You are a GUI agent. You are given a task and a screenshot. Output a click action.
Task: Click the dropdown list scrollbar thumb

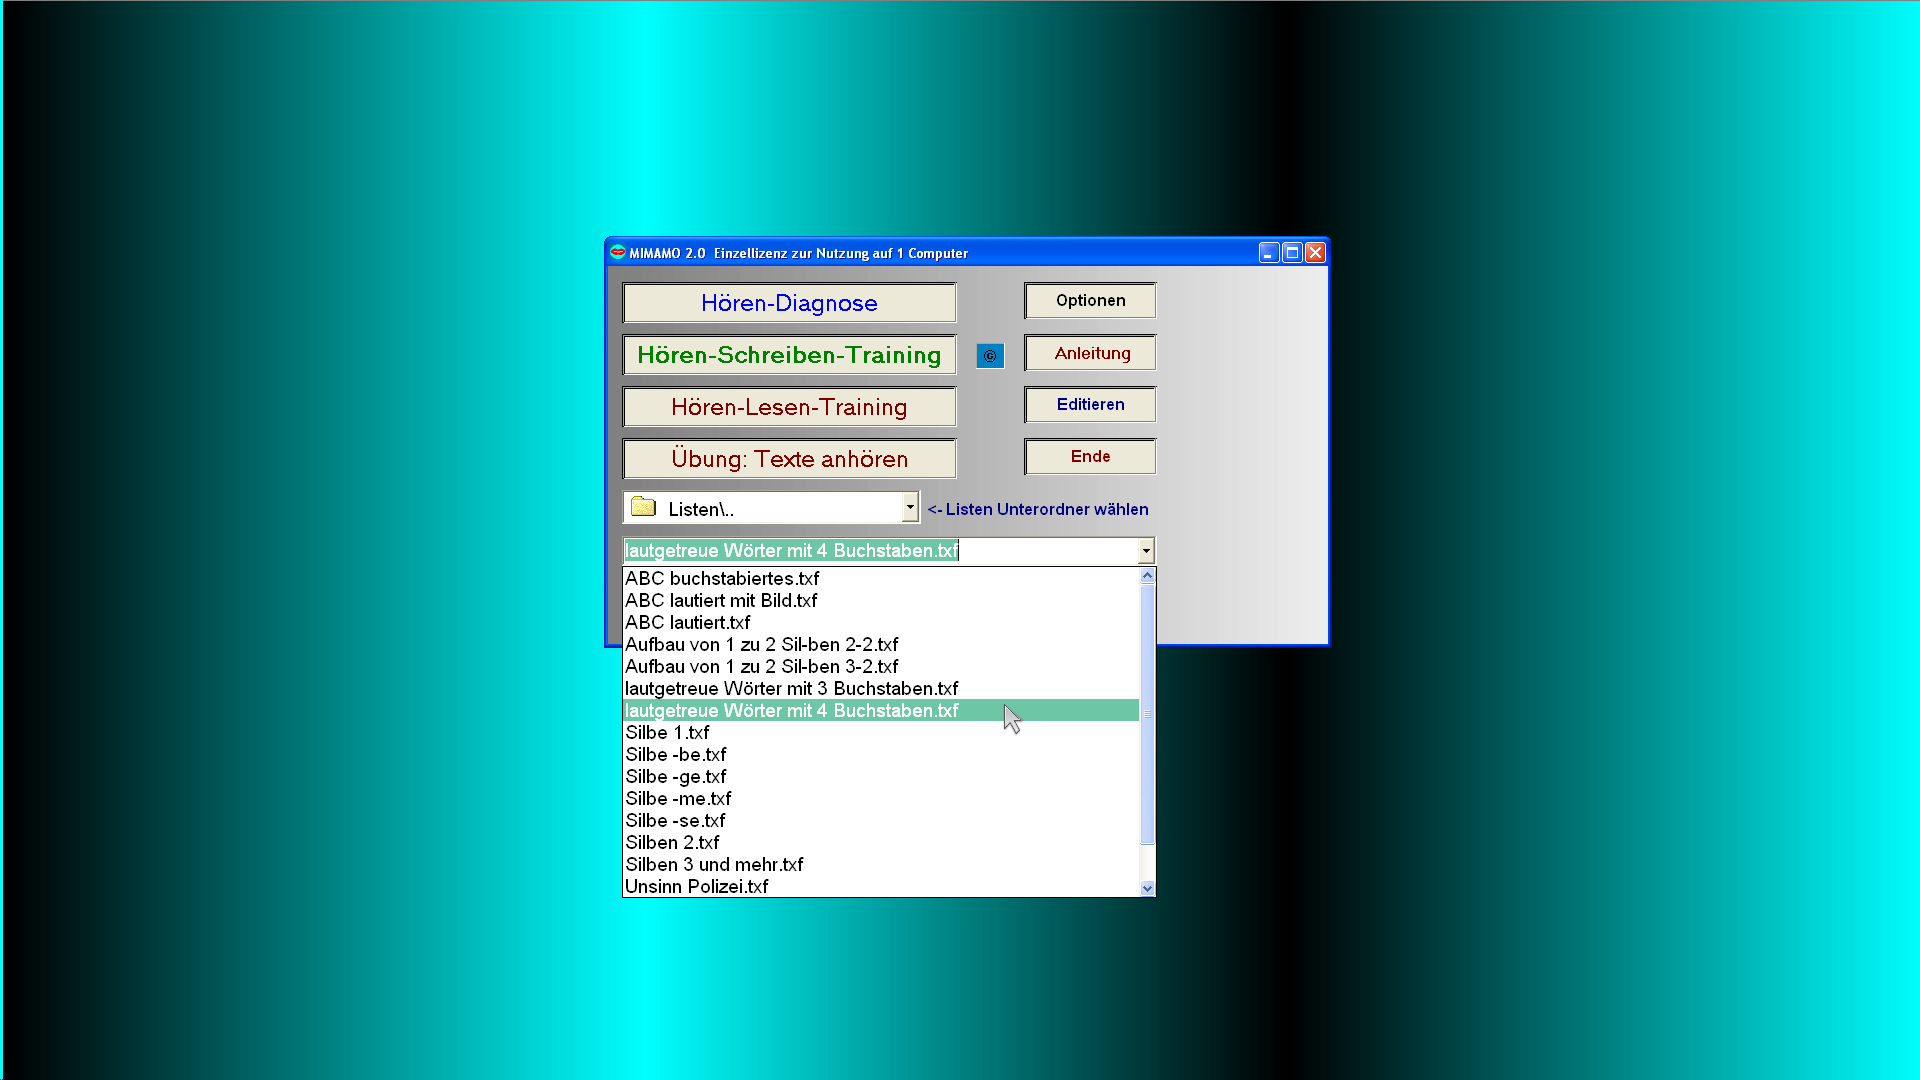1147,714
